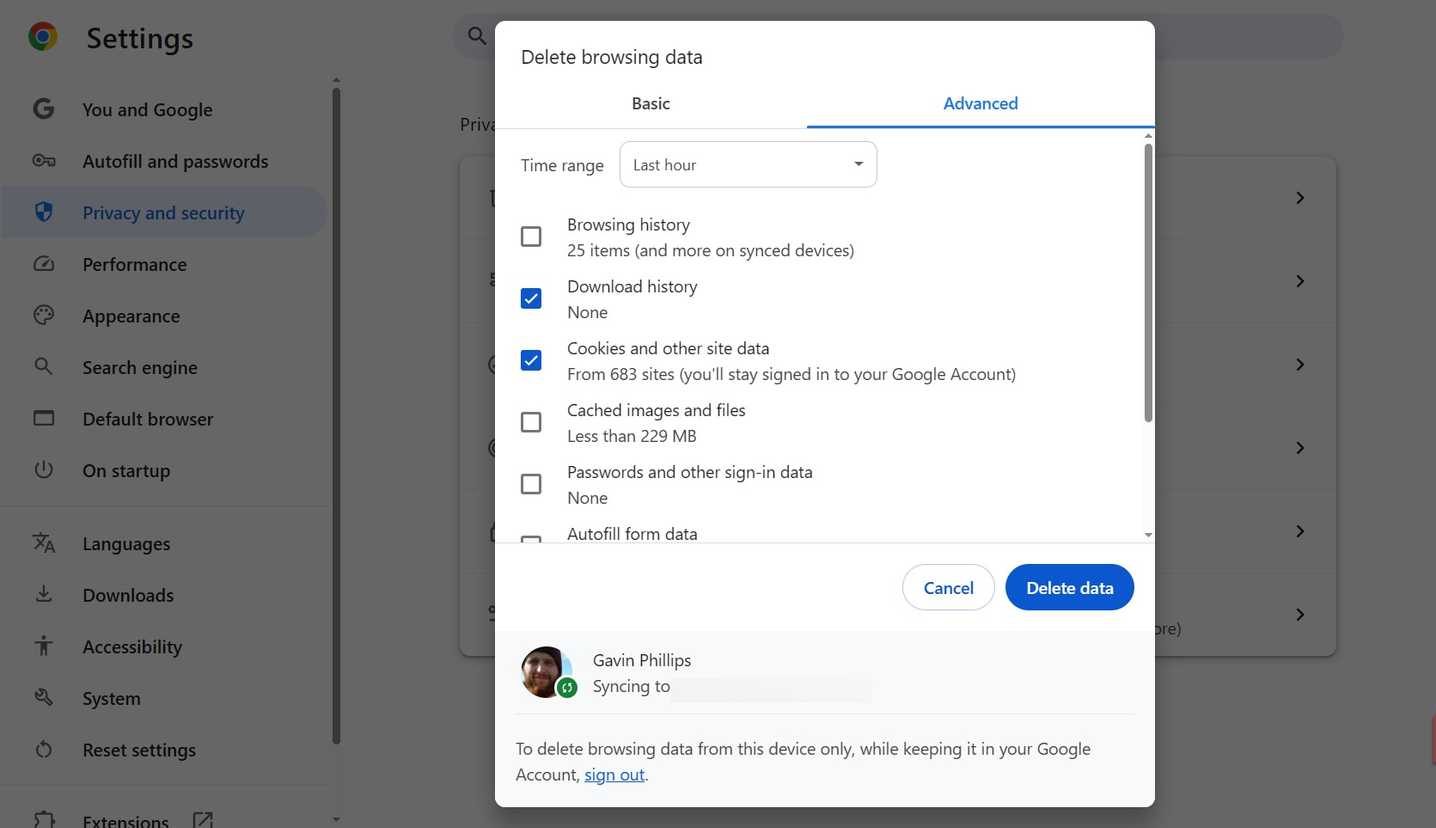Uncheck Download history
This screenshot has height=828, width=1436.
[530, 298]
